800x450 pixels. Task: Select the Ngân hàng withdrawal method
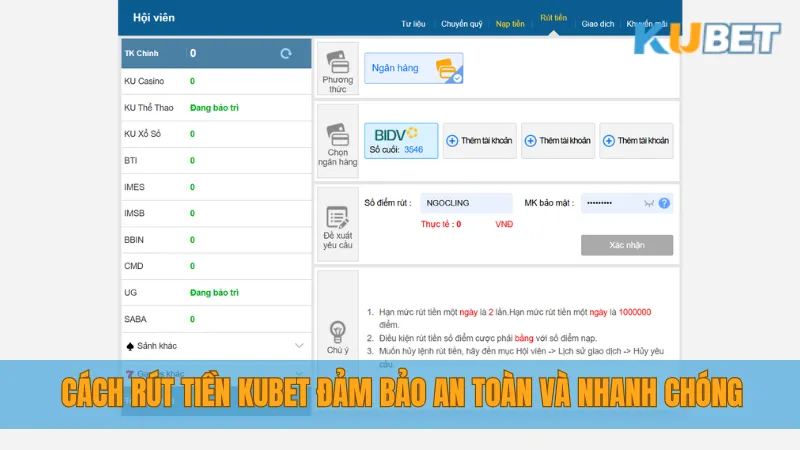(414, 68)
